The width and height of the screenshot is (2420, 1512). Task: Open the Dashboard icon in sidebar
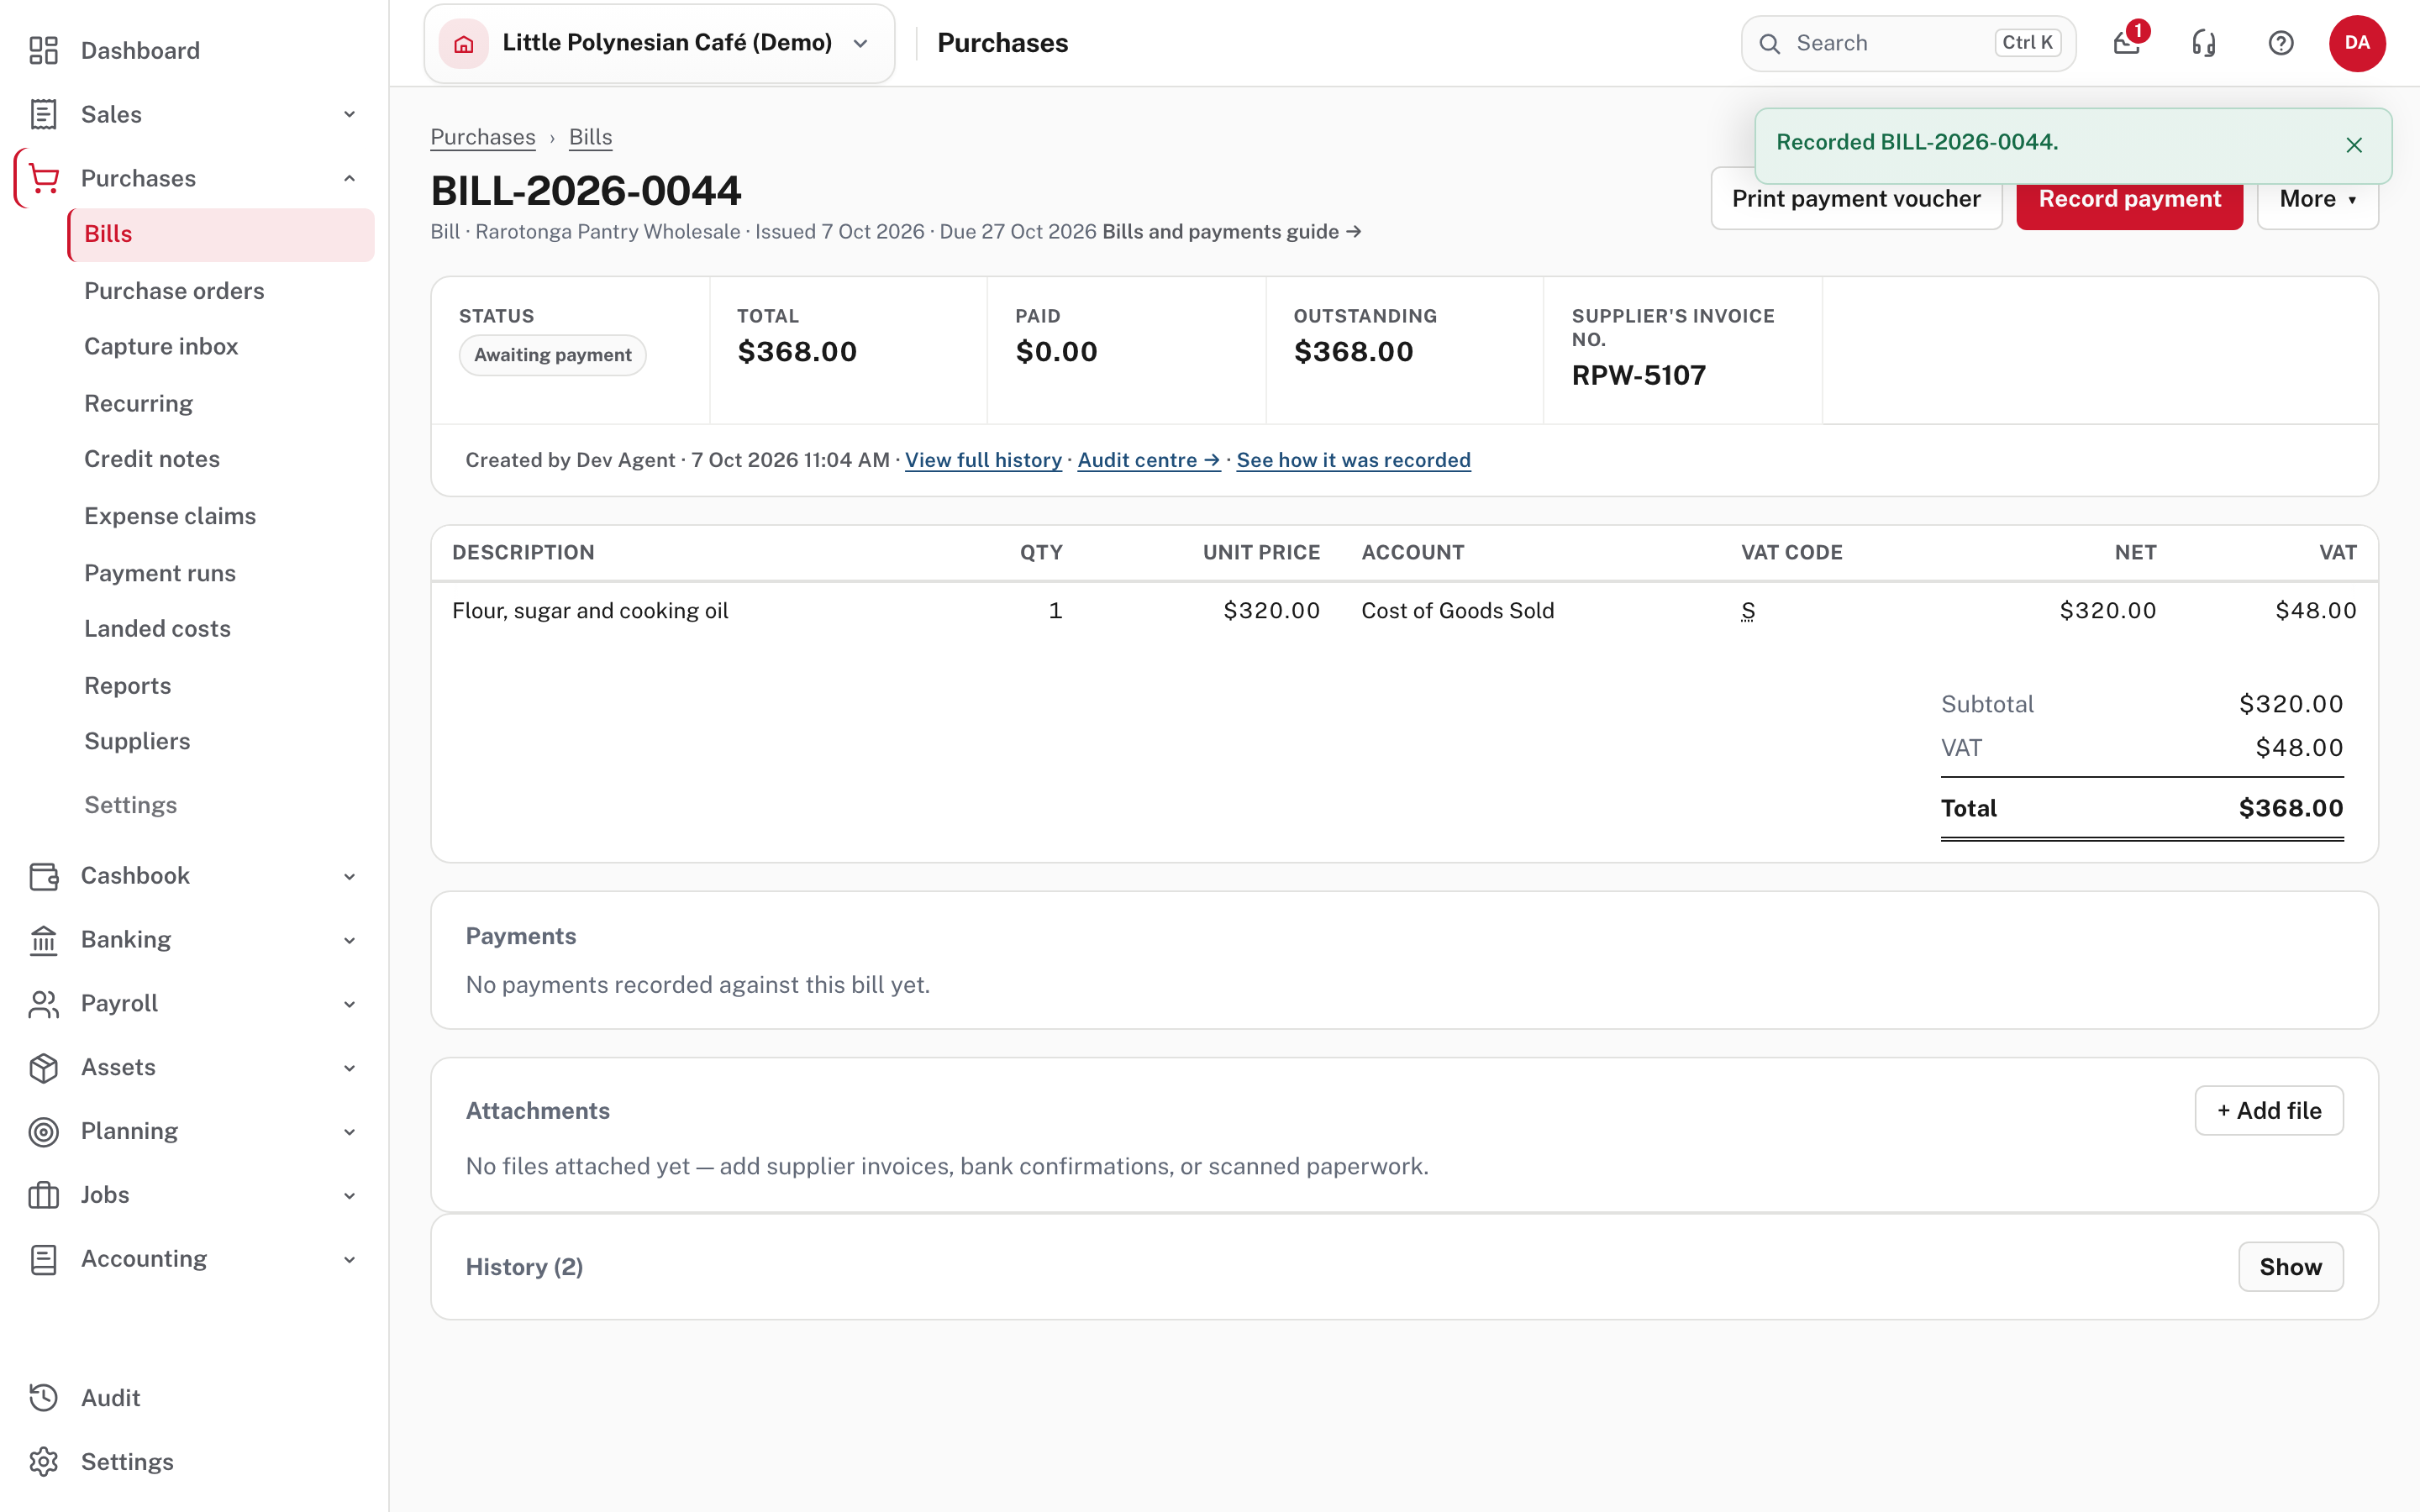tap(43, 50)
